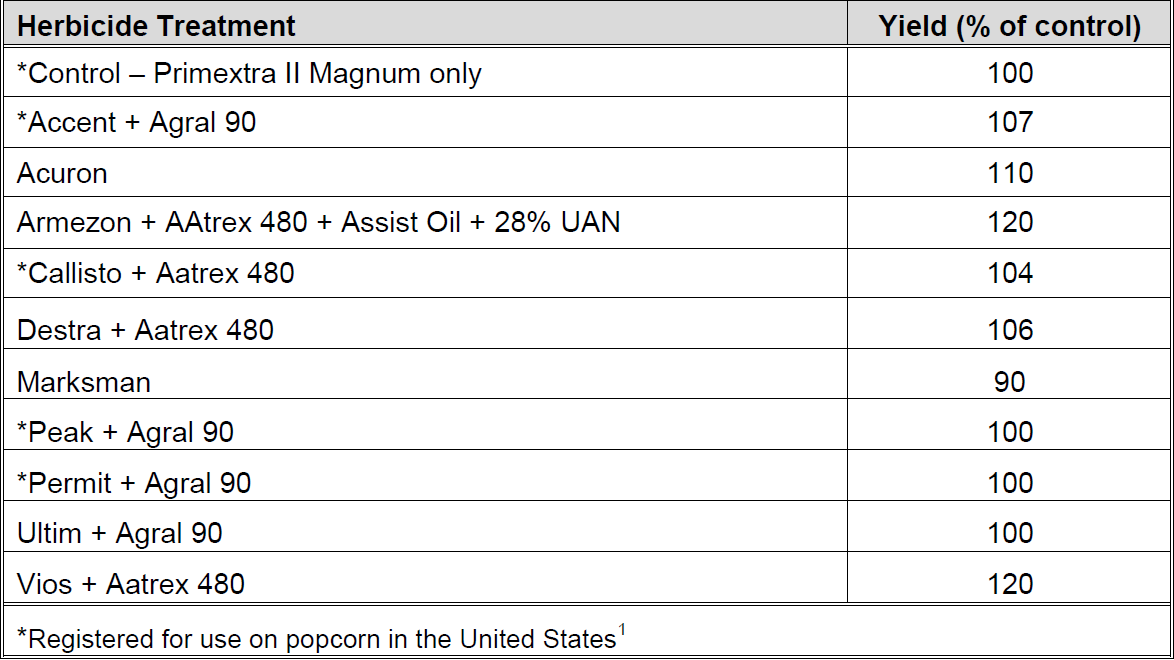Select the Callisto + Aatrex 480 cell

pyautogui.click(x=156, y=273)
